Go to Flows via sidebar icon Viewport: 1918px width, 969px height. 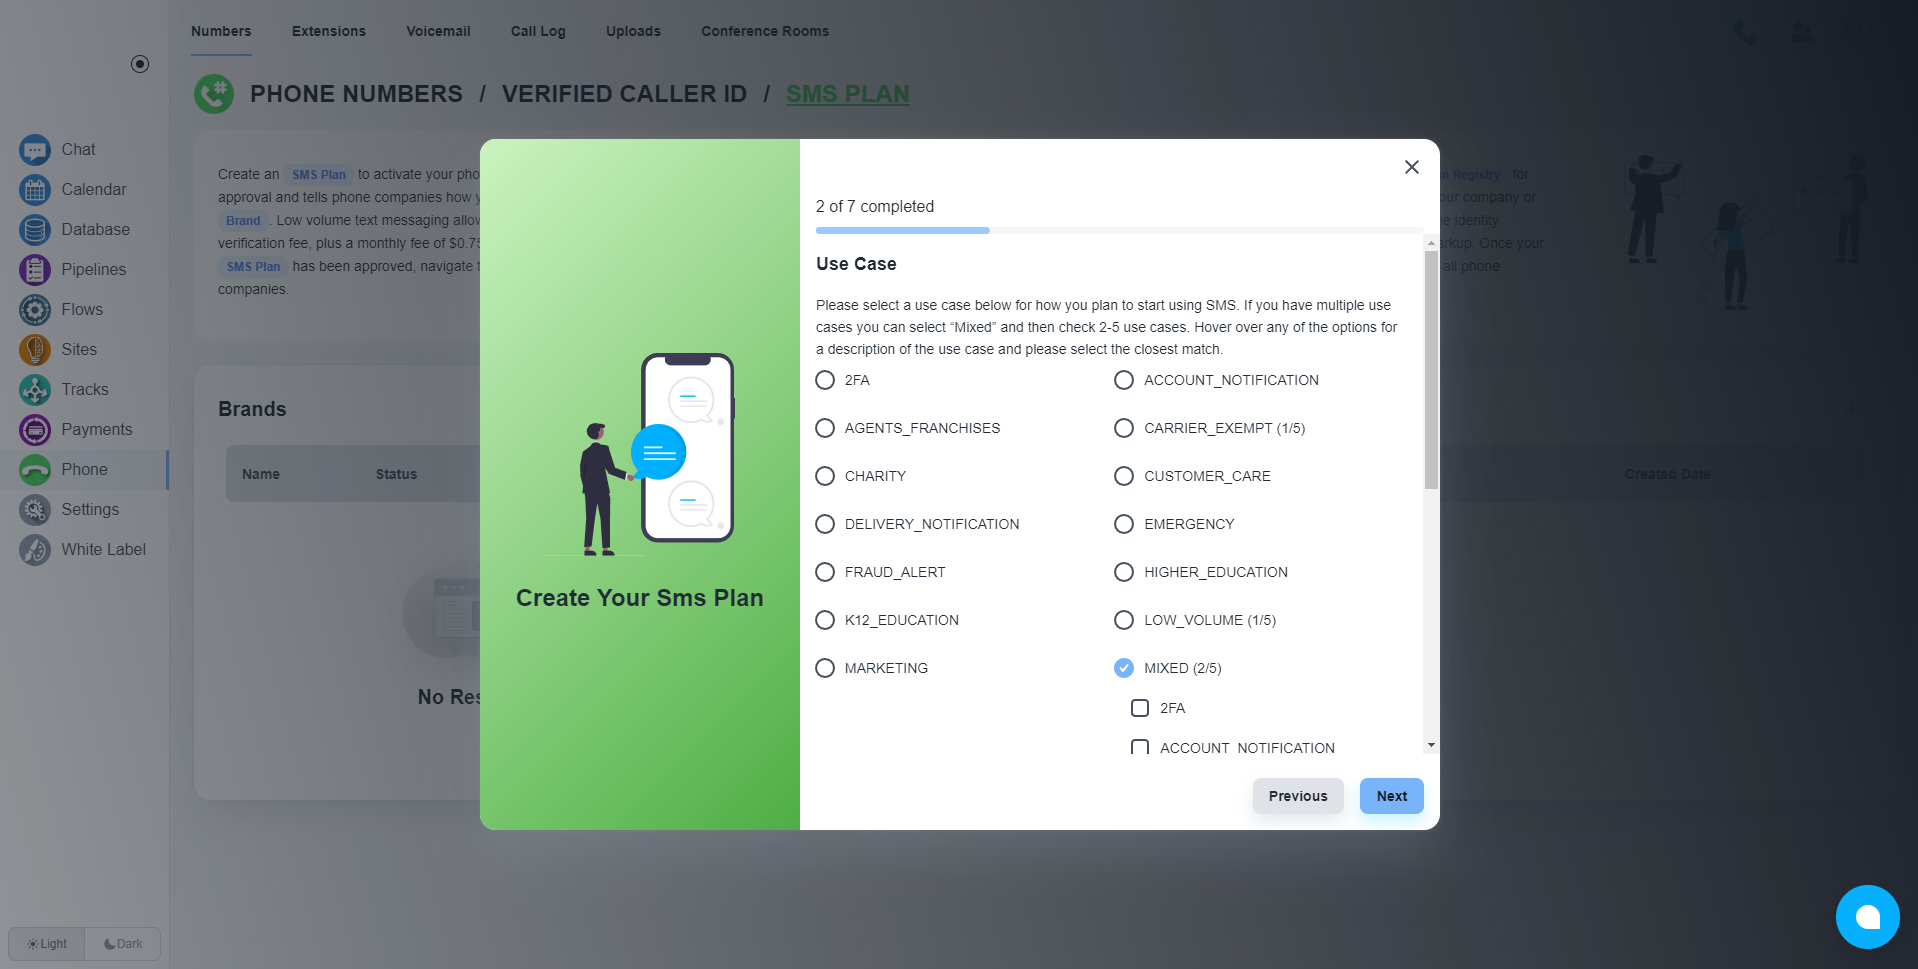35,310
